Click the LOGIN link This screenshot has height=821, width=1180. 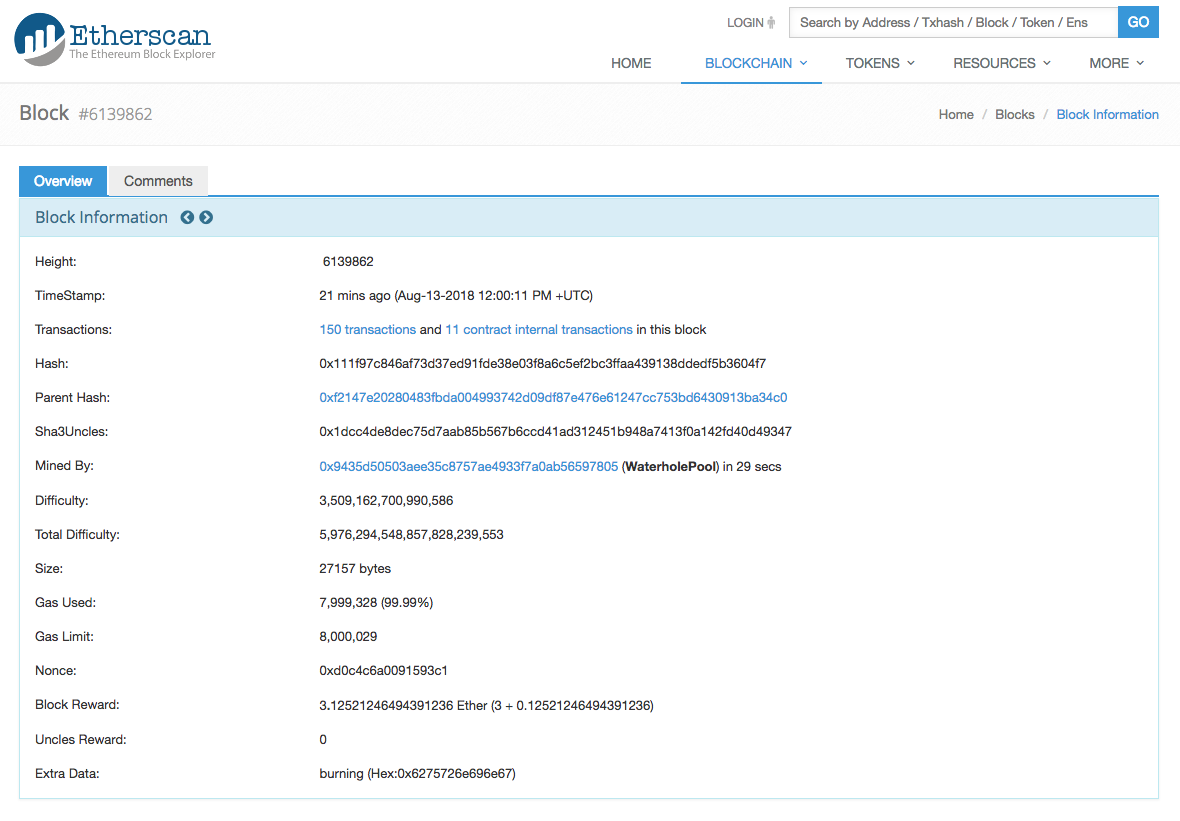coord(745,23)
